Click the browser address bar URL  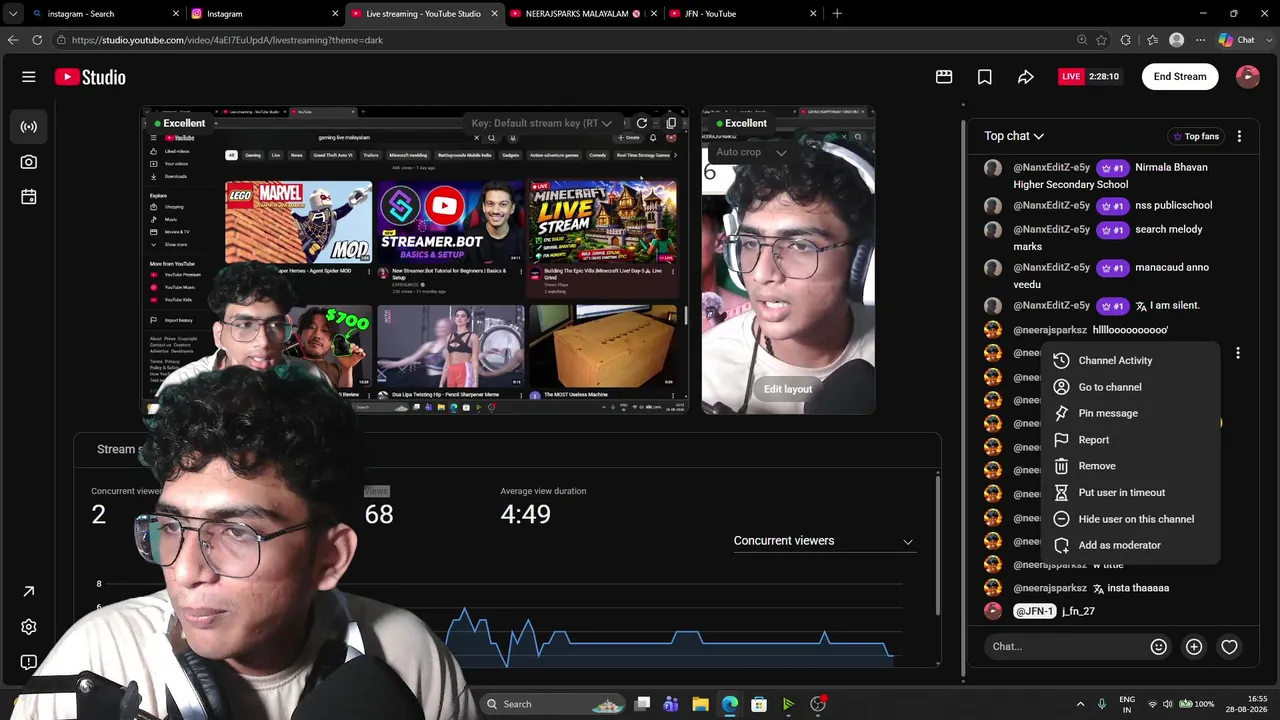(x=227, y=40)
